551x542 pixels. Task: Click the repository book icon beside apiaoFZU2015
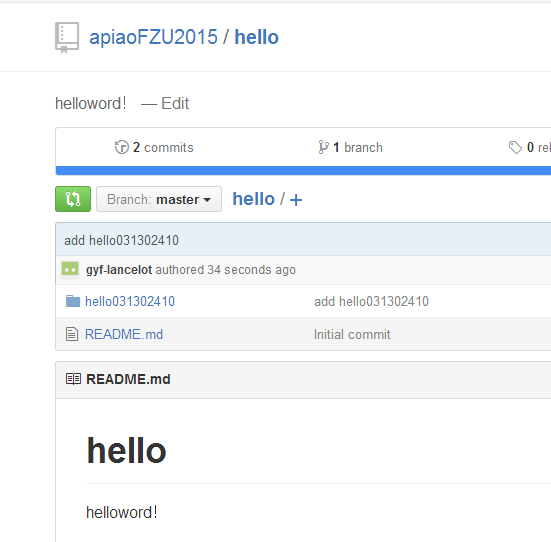pos(67,38)
